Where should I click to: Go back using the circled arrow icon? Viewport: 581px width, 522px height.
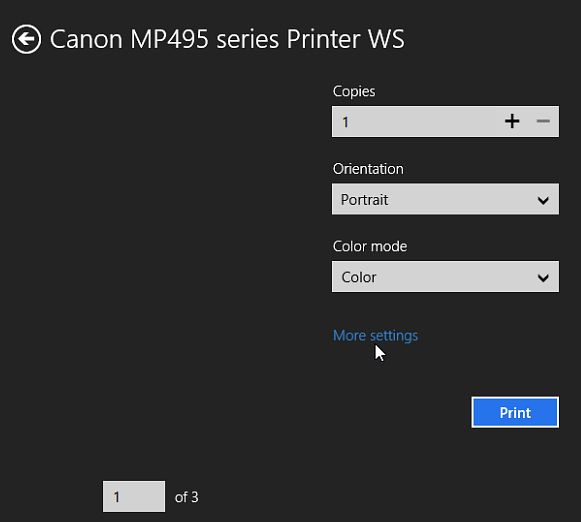point(26,39)
